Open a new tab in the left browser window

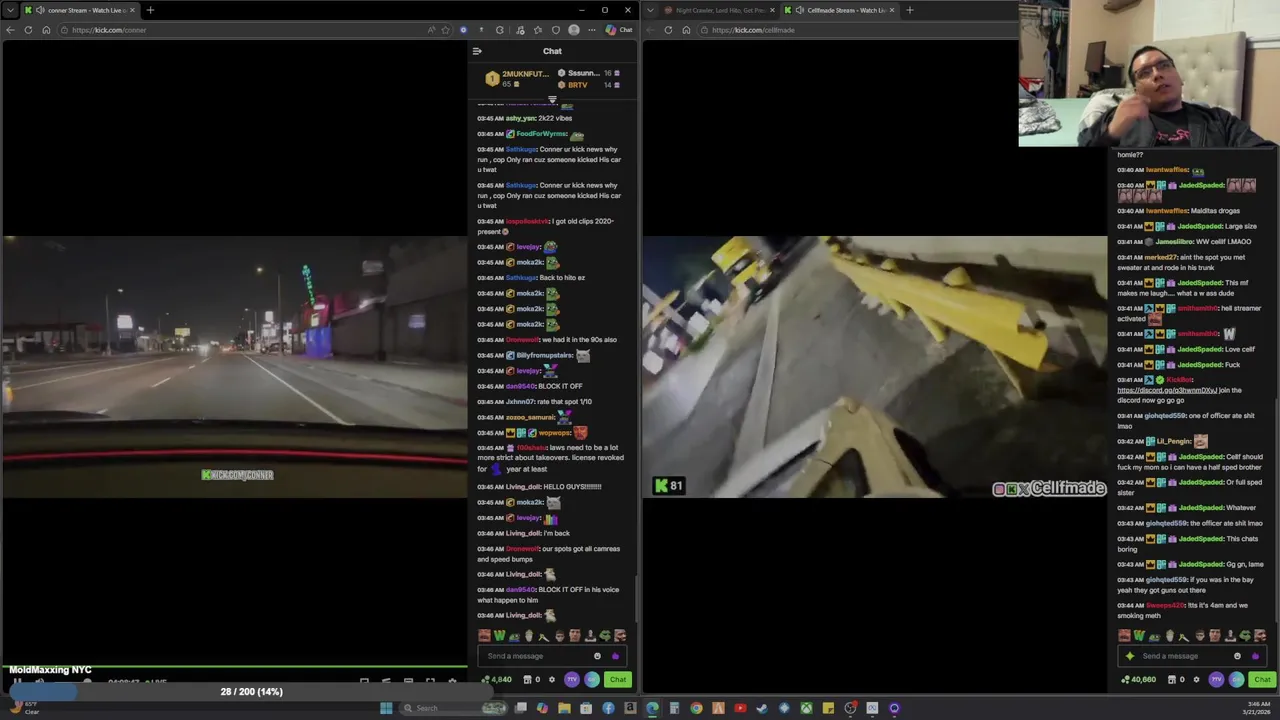pyautogui.click(x=150, y=10)
